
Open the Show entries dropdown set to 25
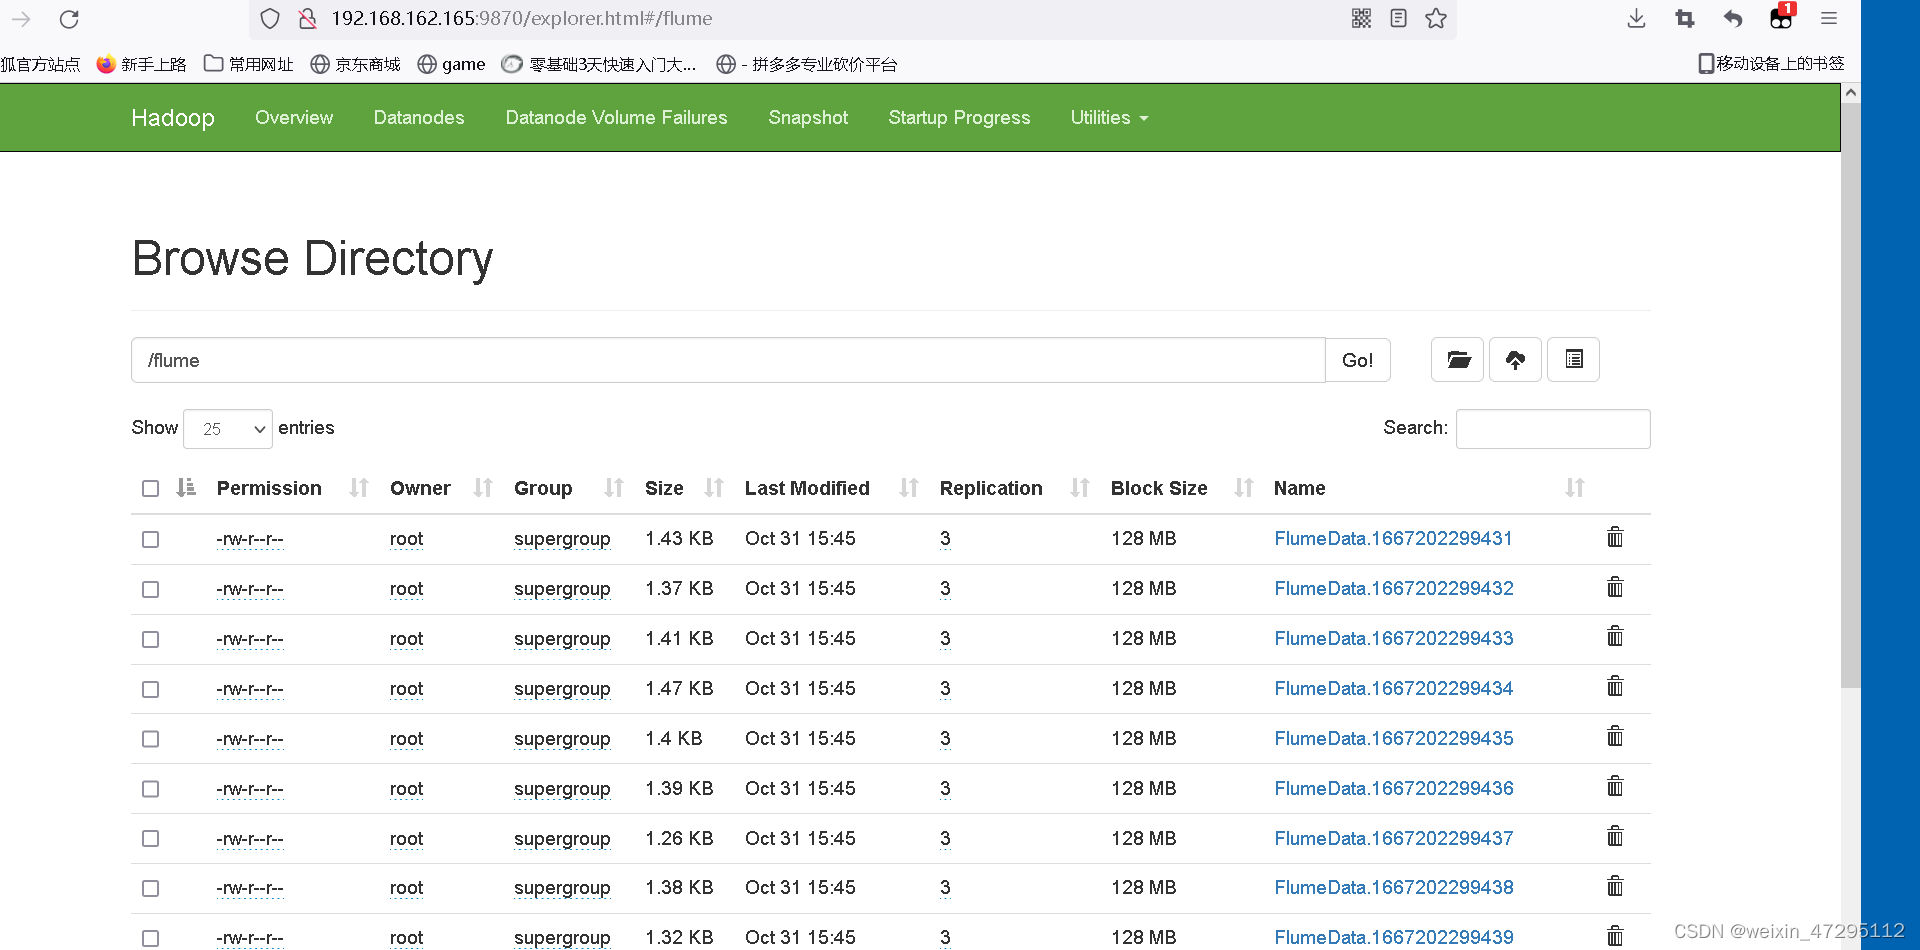[x=227, y=428]
